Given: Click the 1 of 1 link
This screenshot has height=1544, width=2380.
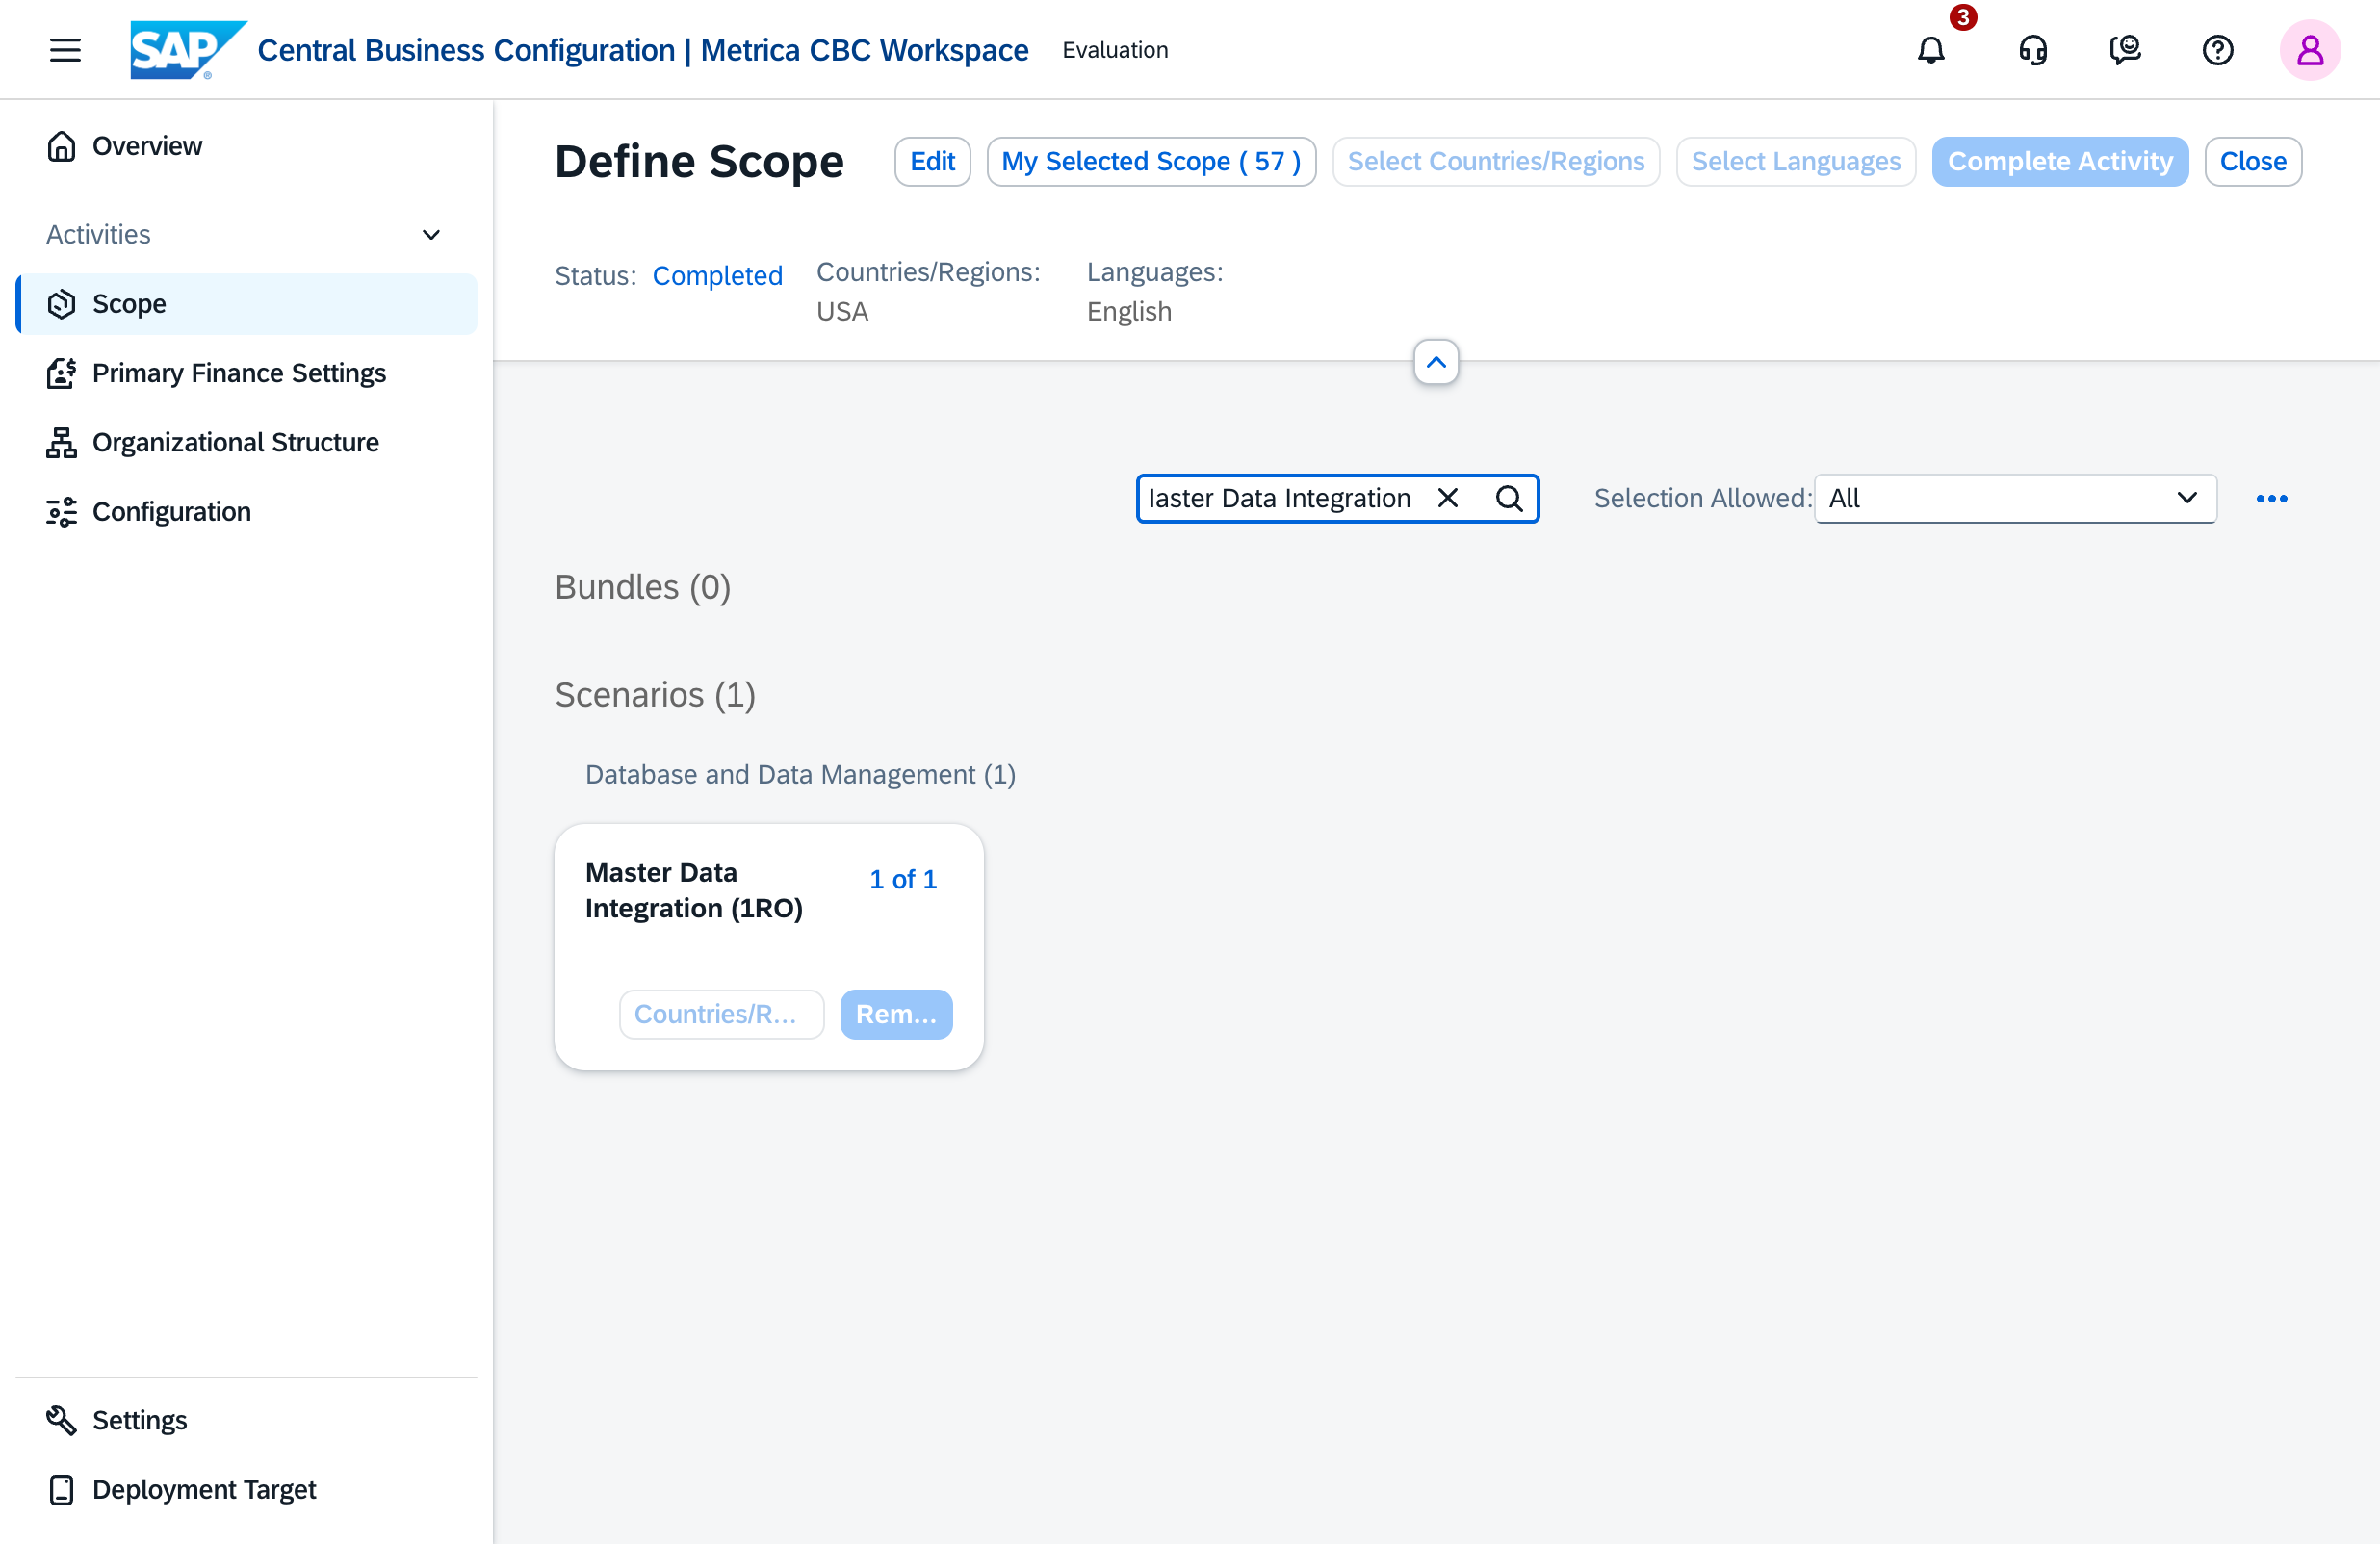Looking at the screenshot, I should pos(902,880).
